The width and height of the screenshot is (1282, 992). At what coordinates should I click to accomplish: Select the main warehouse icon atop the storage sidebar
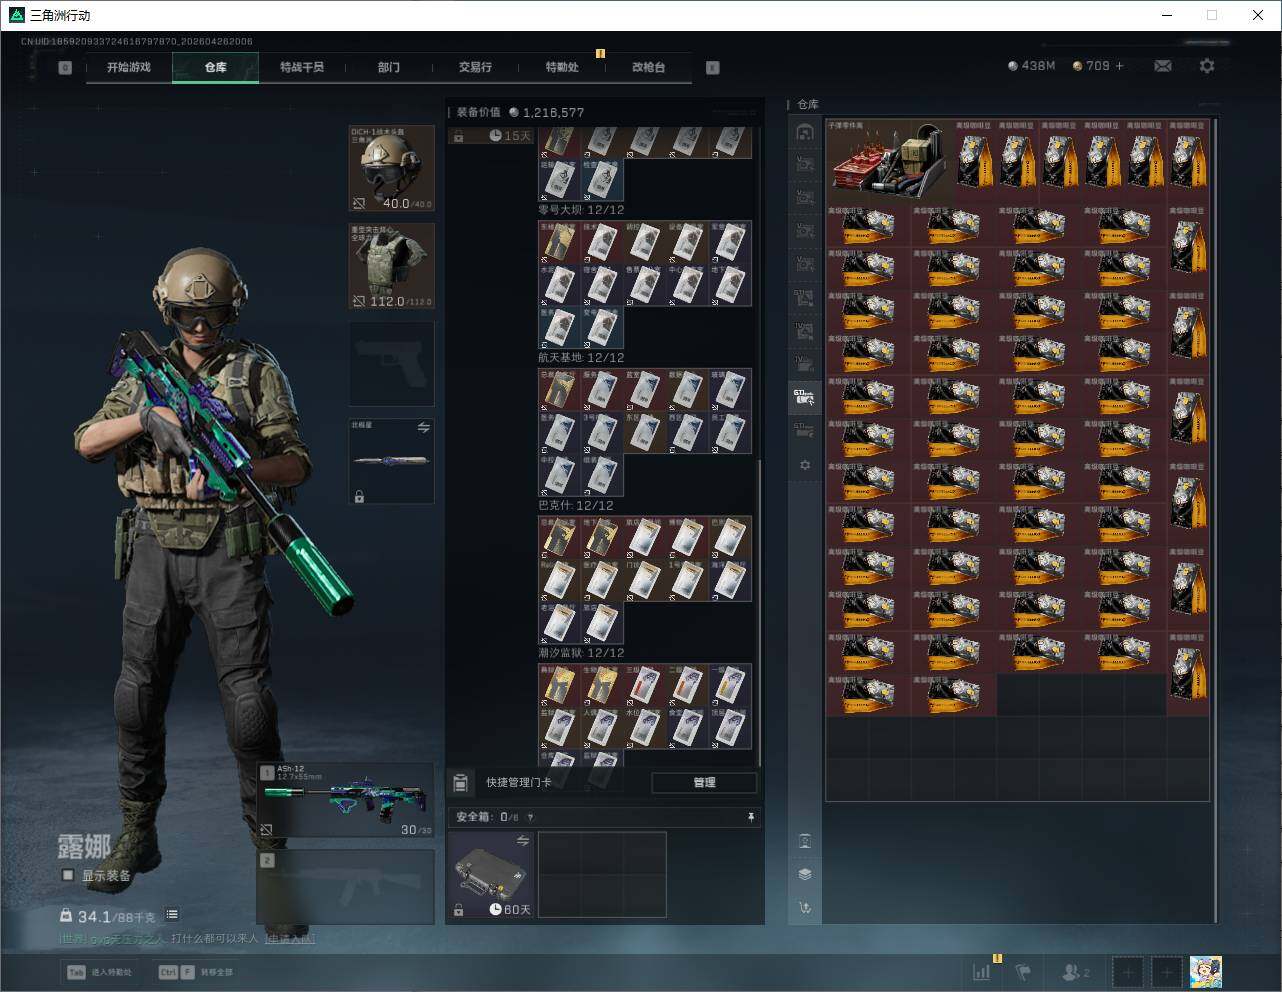tap(805, 132)
